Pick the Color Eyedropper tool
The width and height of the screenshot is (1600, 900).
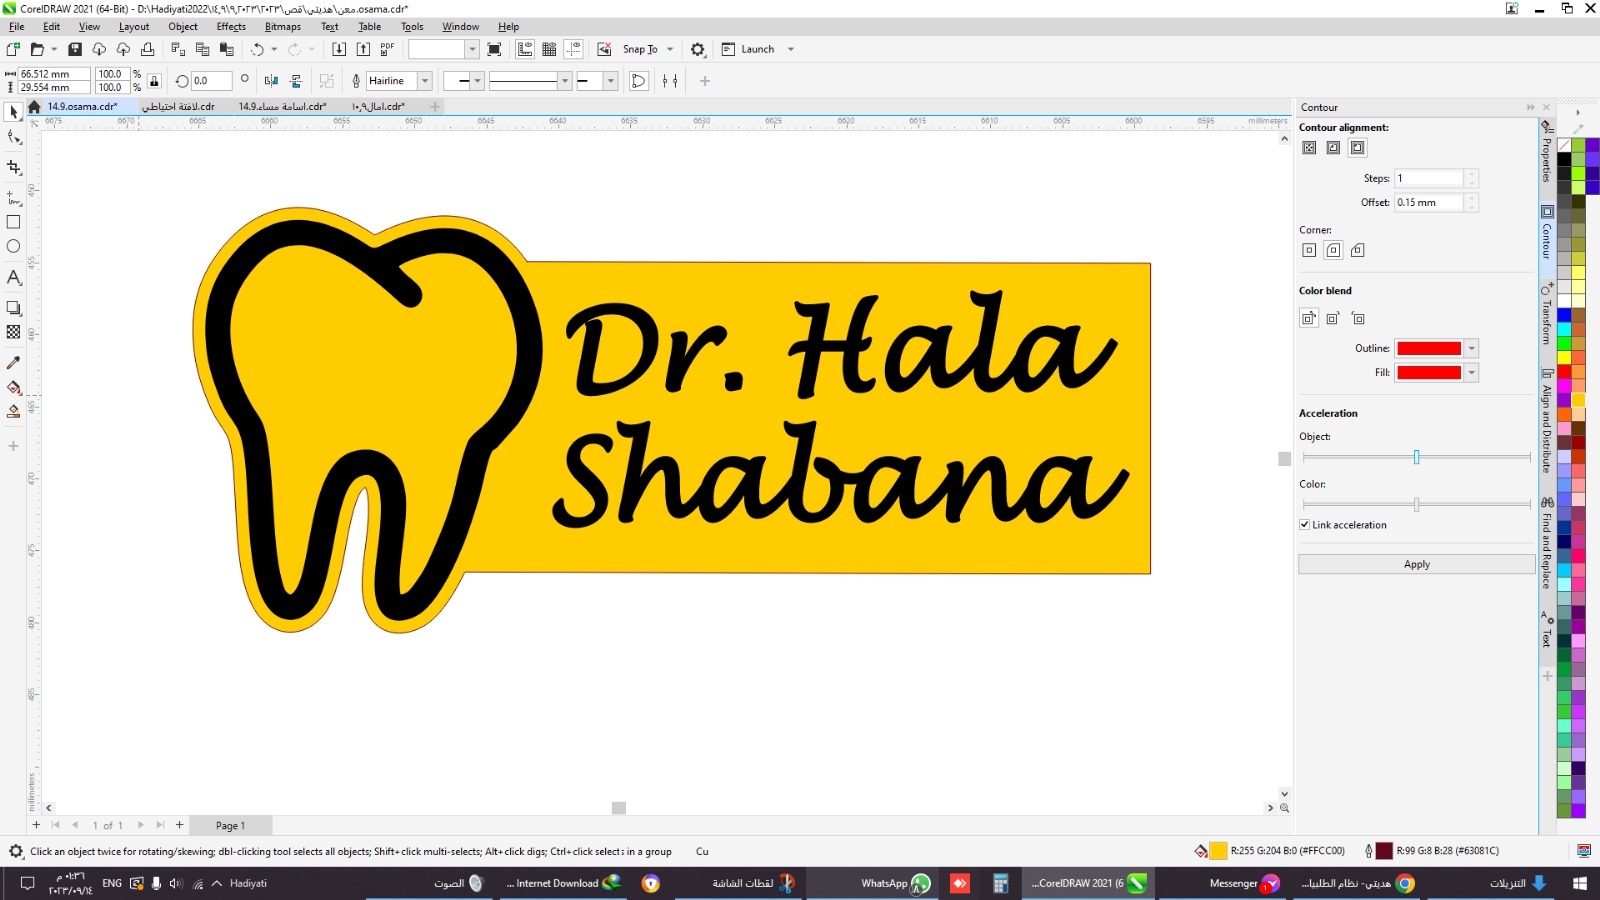(x=14, y=362)
